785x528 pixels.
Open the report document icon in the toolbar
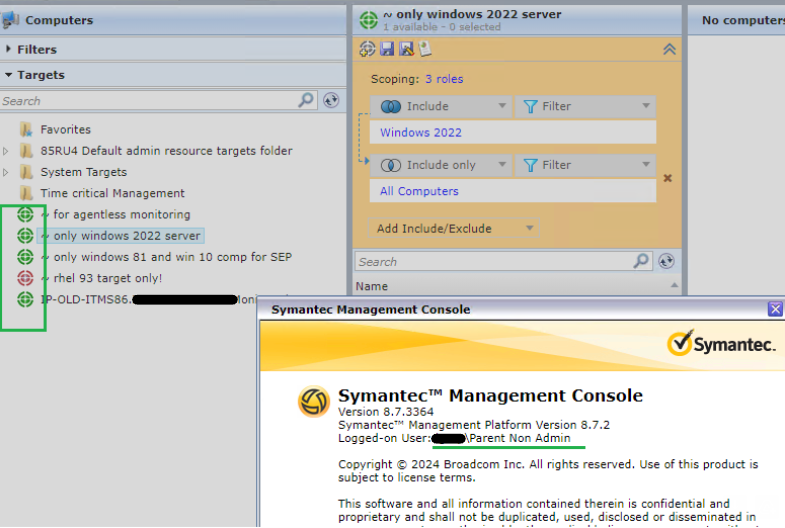point(425,49)
